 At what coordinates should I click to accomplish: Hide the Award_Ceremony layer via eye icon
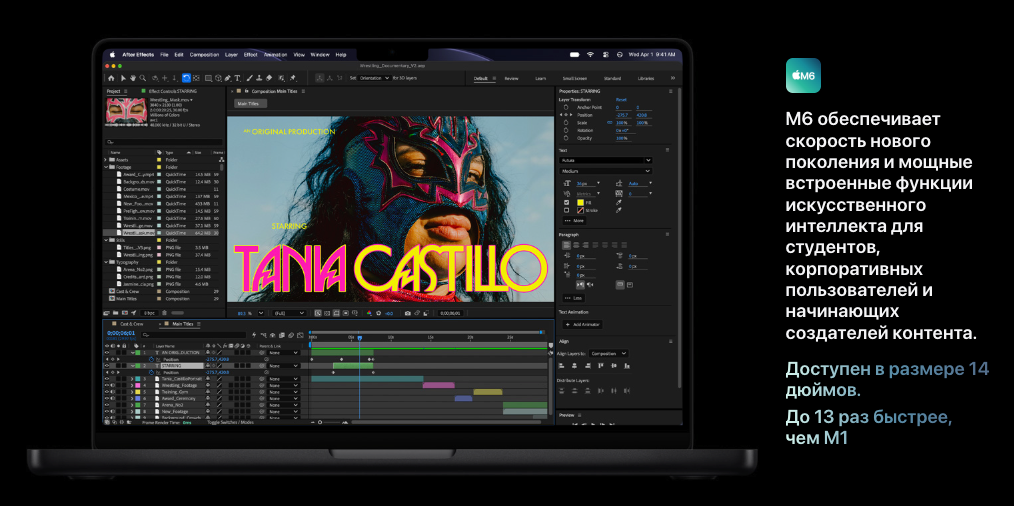coord(107,399)
